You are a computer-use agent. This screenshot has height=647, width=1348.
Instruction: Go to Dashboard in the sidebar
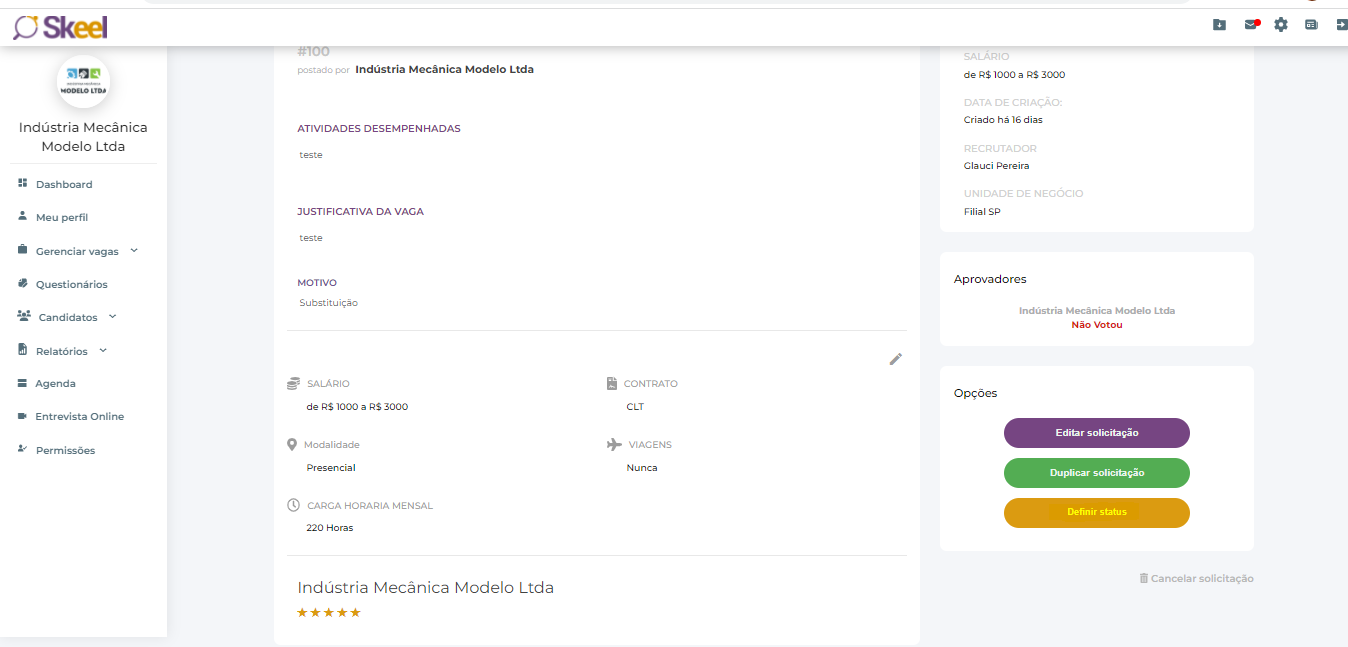click(x=63, y=184)
